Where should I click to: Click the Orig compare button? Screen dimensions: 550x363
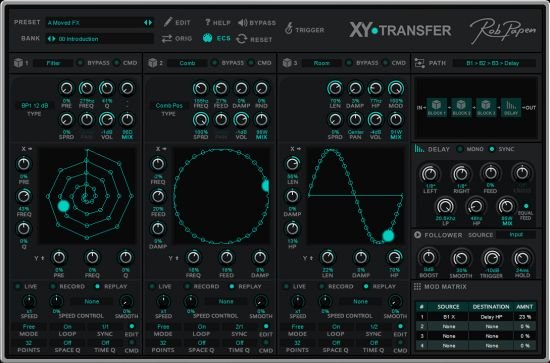pyautogui.click(x=177, y=39)
